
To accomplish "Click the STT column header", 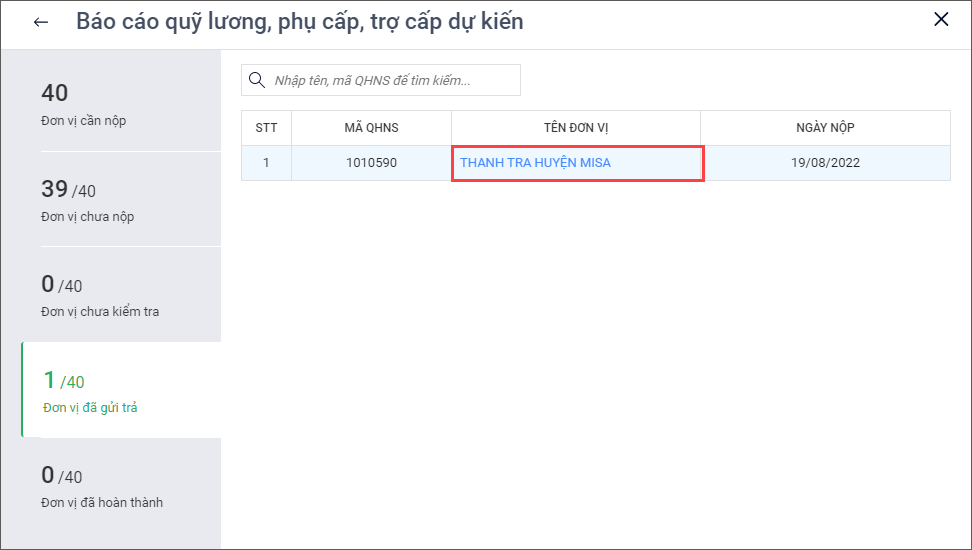I will click(x=266, y=128).
